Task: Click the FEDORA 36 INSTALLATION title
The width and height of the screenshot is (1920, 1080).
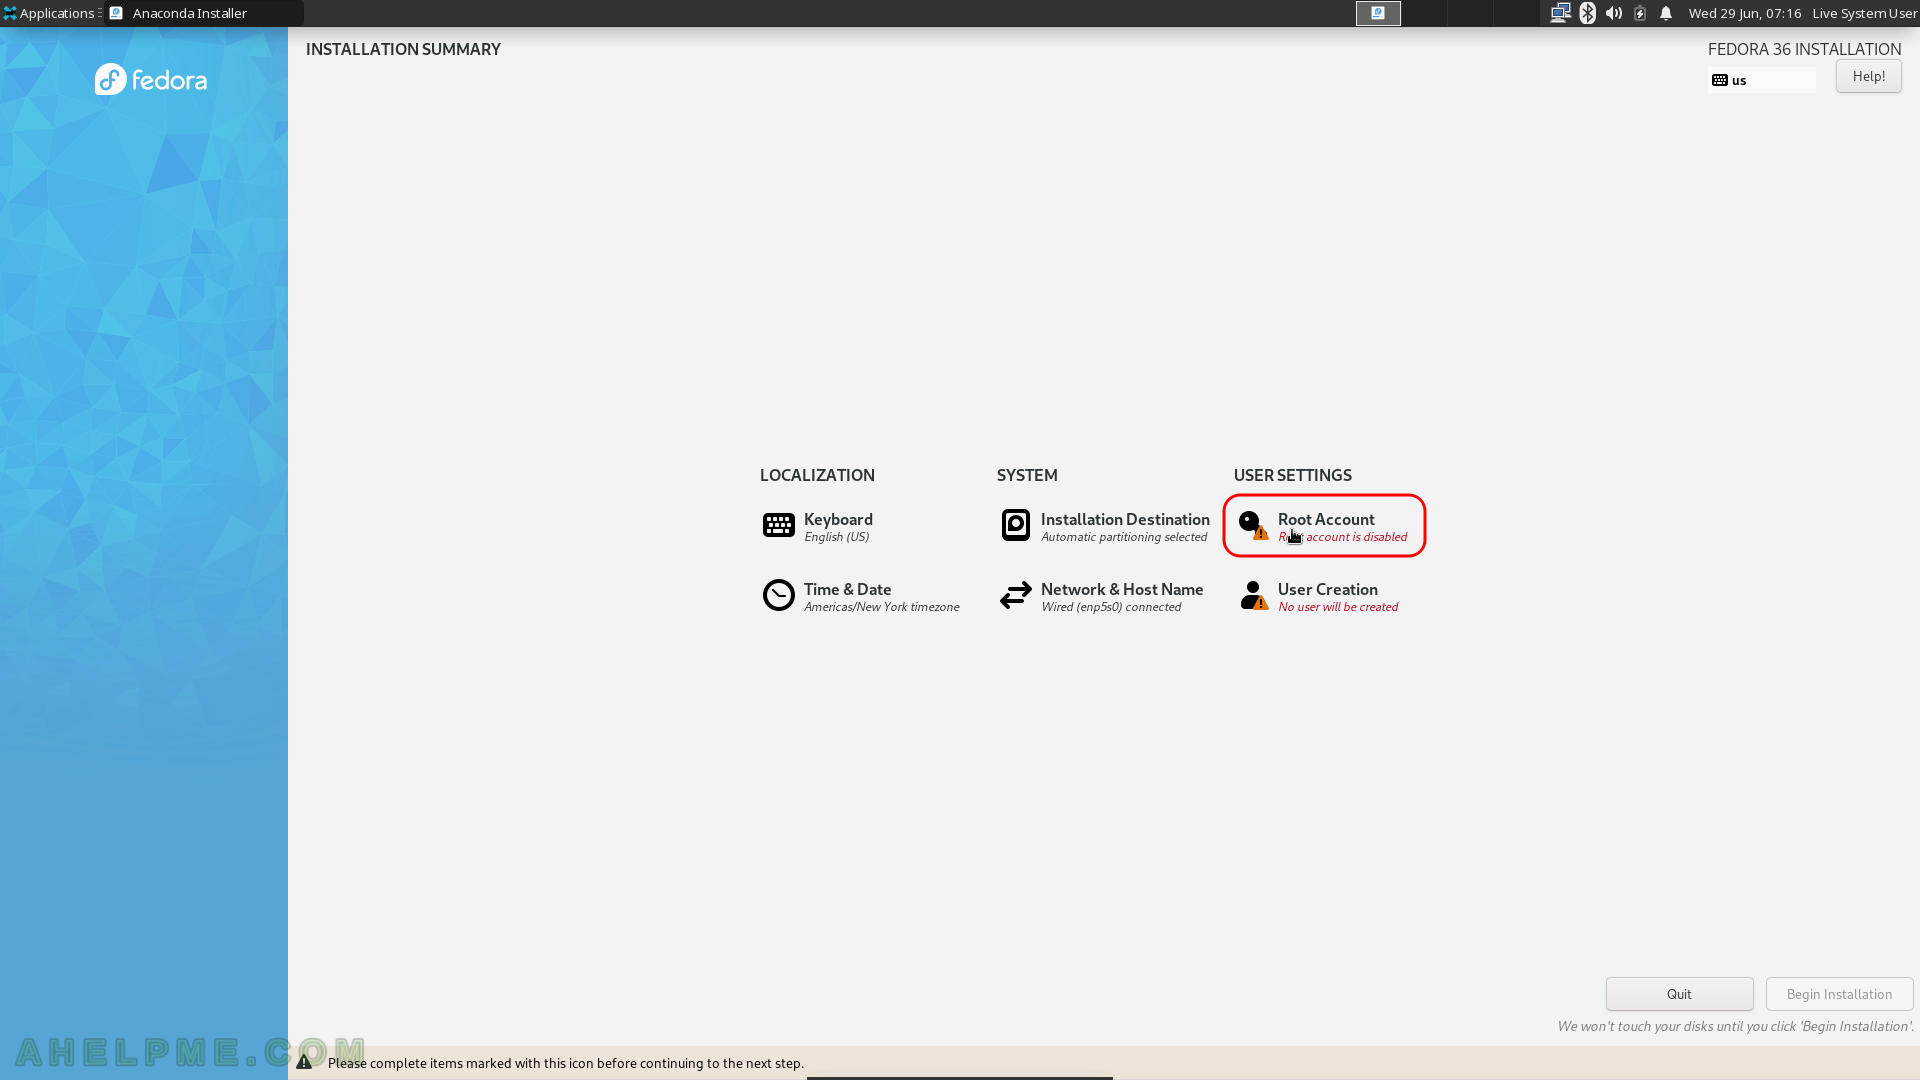Action: tap(1804, 49)
